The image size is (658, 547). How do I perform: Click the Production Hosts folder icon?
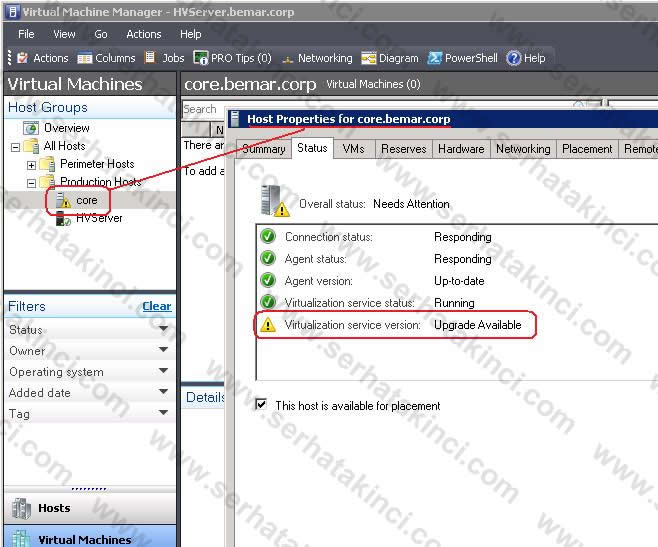click(x=47, y=181)
